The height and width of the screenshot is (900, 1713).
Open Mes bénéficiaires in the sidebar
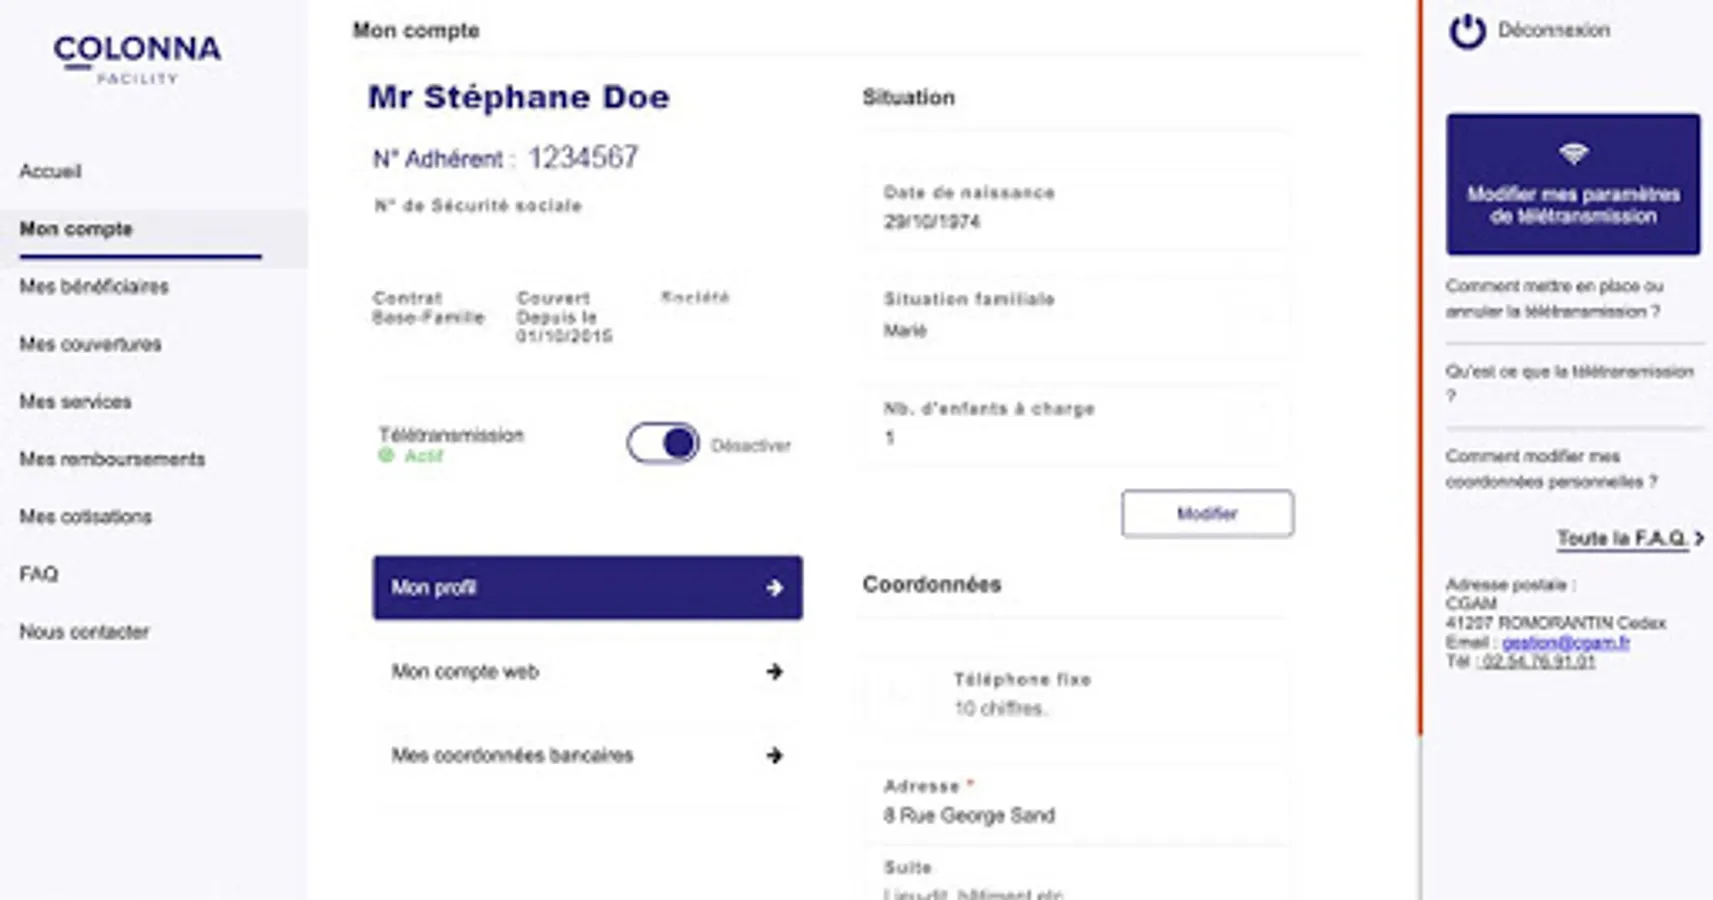pyautogui.click(x=94, y=287)
